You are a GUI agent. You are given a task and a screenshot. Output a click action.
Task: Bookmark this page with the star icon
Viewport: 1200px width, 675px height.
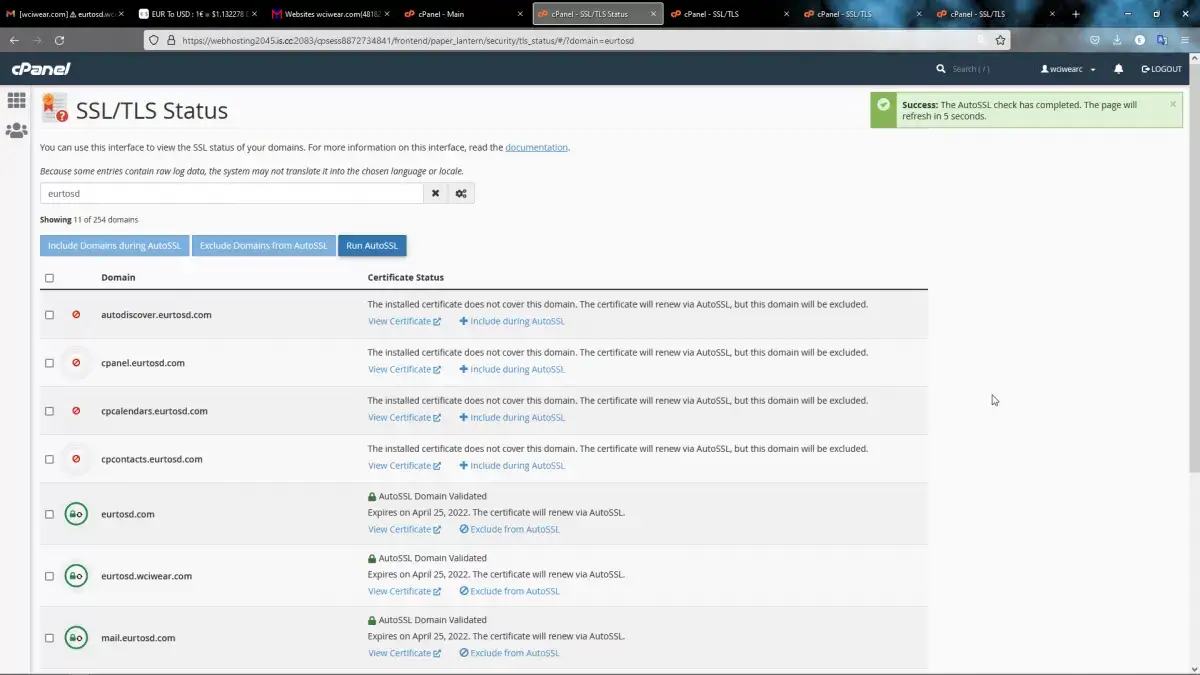(1000, 40)
